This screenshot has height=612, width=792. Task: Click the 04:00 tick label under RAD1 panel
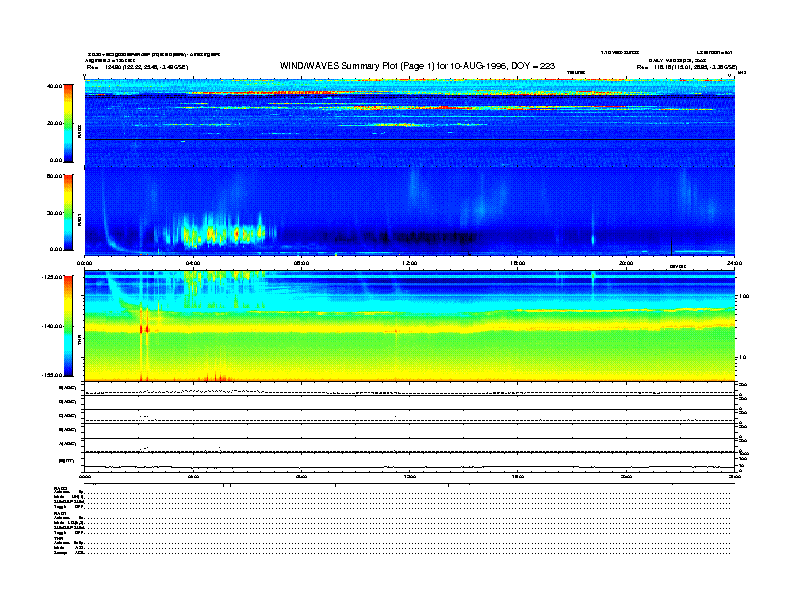click(193, 263)
